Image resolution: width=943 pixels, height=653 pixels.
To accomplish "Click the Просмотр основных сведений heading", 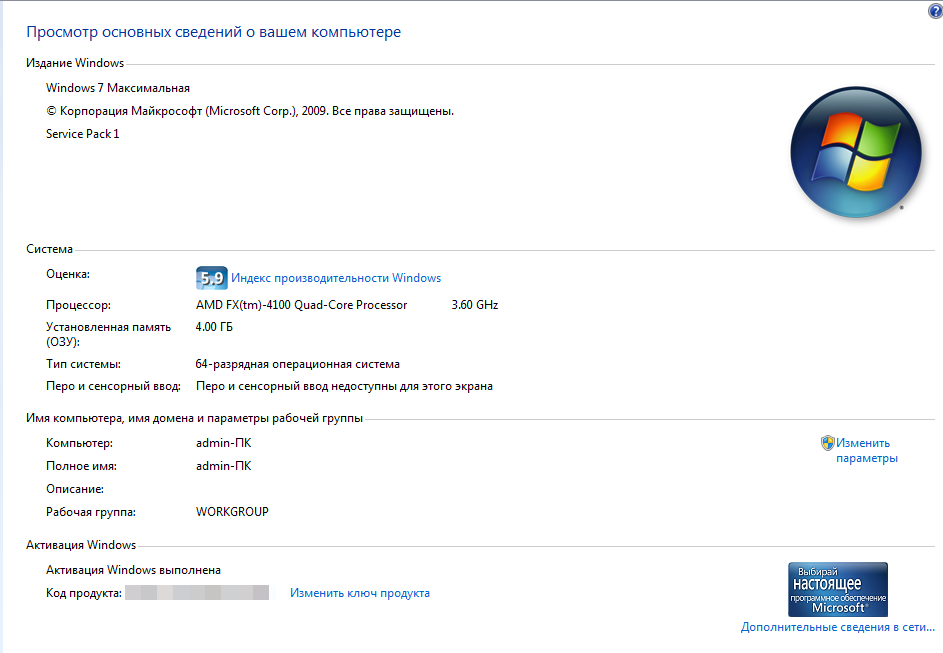I will 213,32.
